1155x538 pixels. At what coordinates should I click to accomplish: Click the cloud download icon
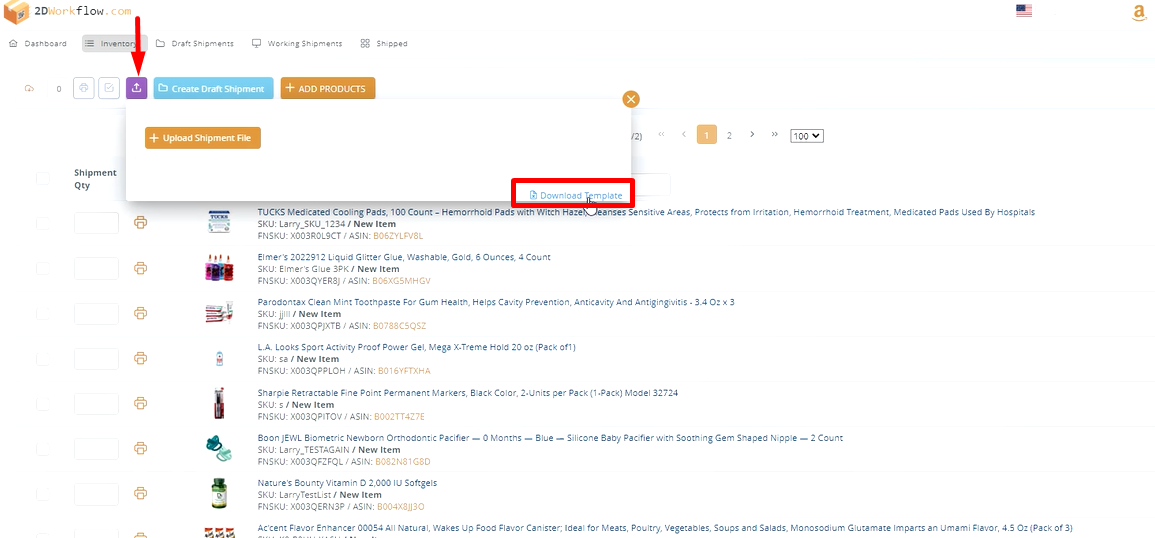tap(30, 89)
